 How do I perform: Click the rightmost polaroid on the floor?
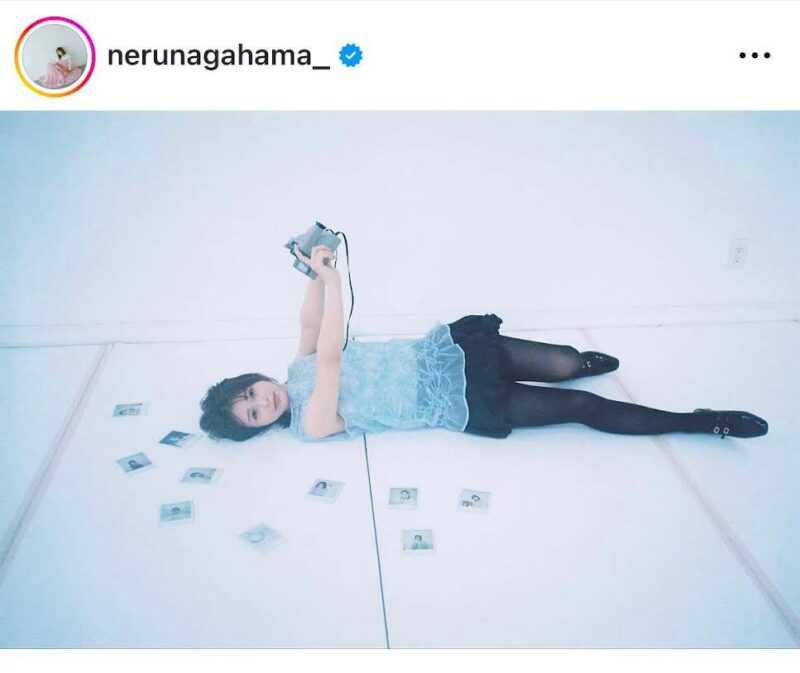click(x=474, y=501)
